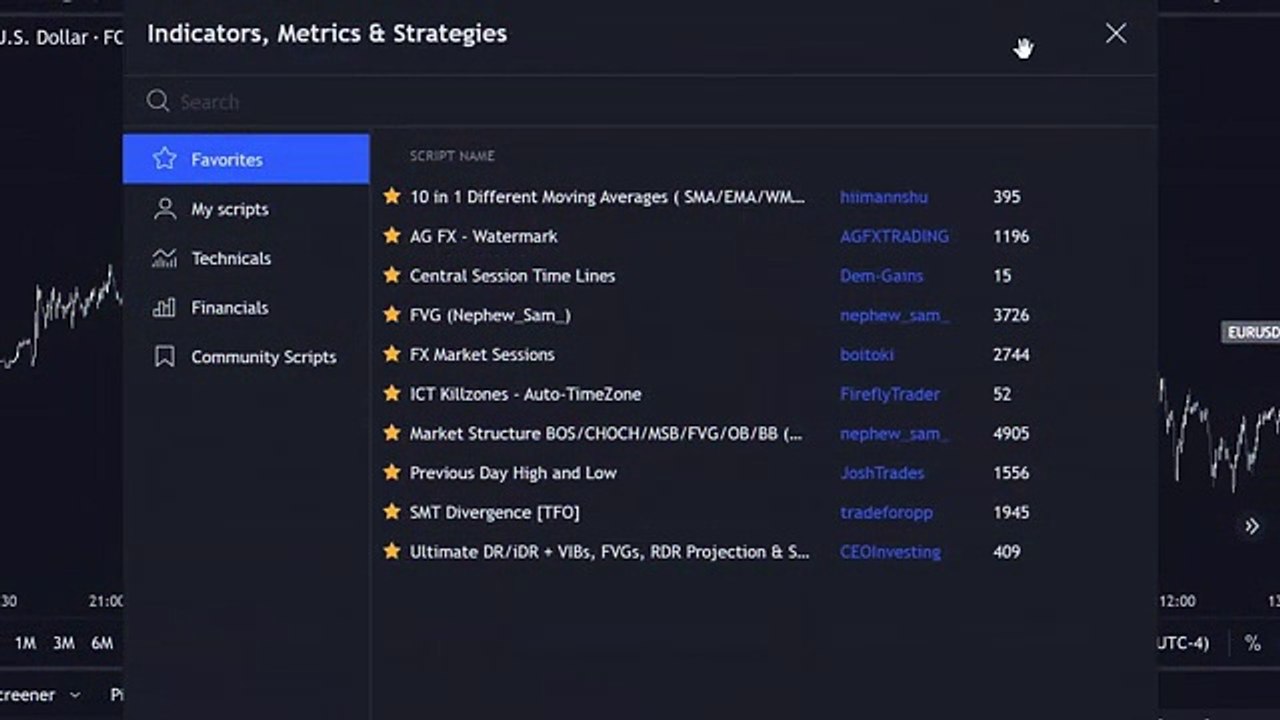The image size is (1280, 720).
Task: Open author profile nephew_sam_ for FVG
Action: click(x=895, y=315)
